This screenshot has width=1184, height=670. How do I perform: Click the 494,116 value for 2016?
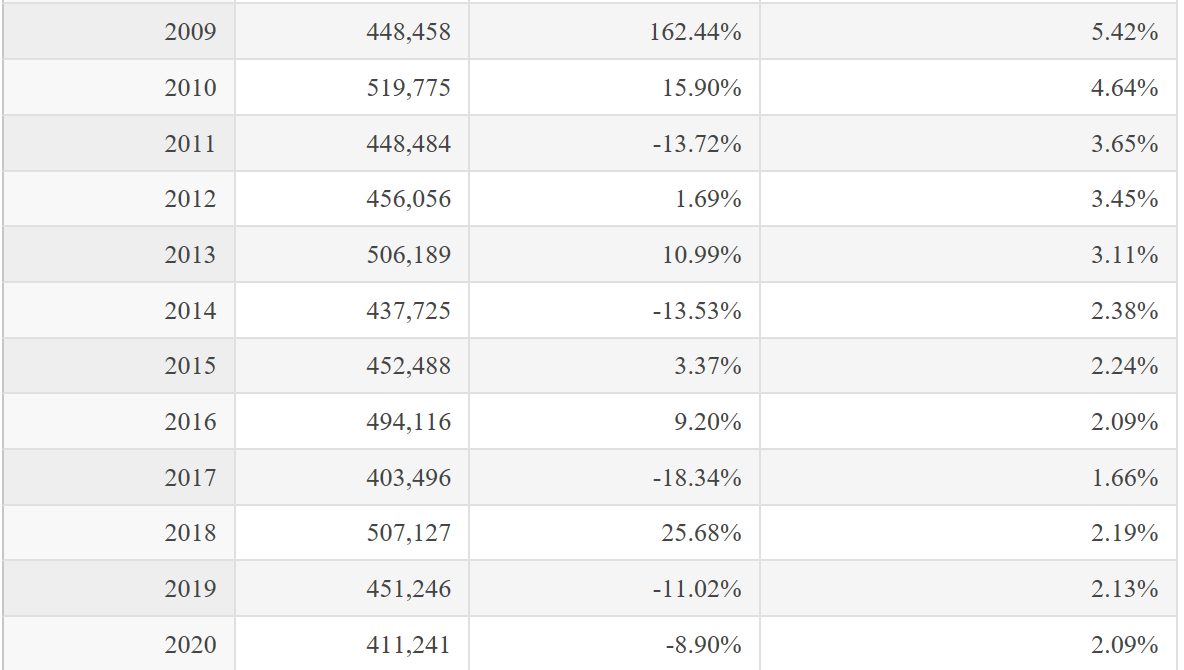pos(352,421)
